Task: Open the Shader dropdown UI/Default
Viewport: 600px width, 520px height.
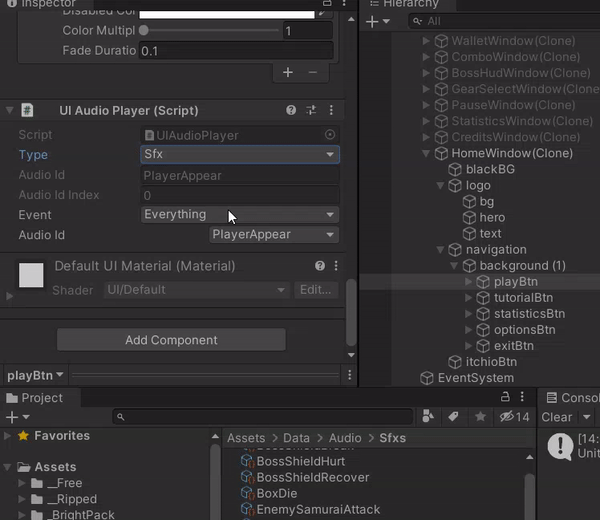Action: pos(196,290)
